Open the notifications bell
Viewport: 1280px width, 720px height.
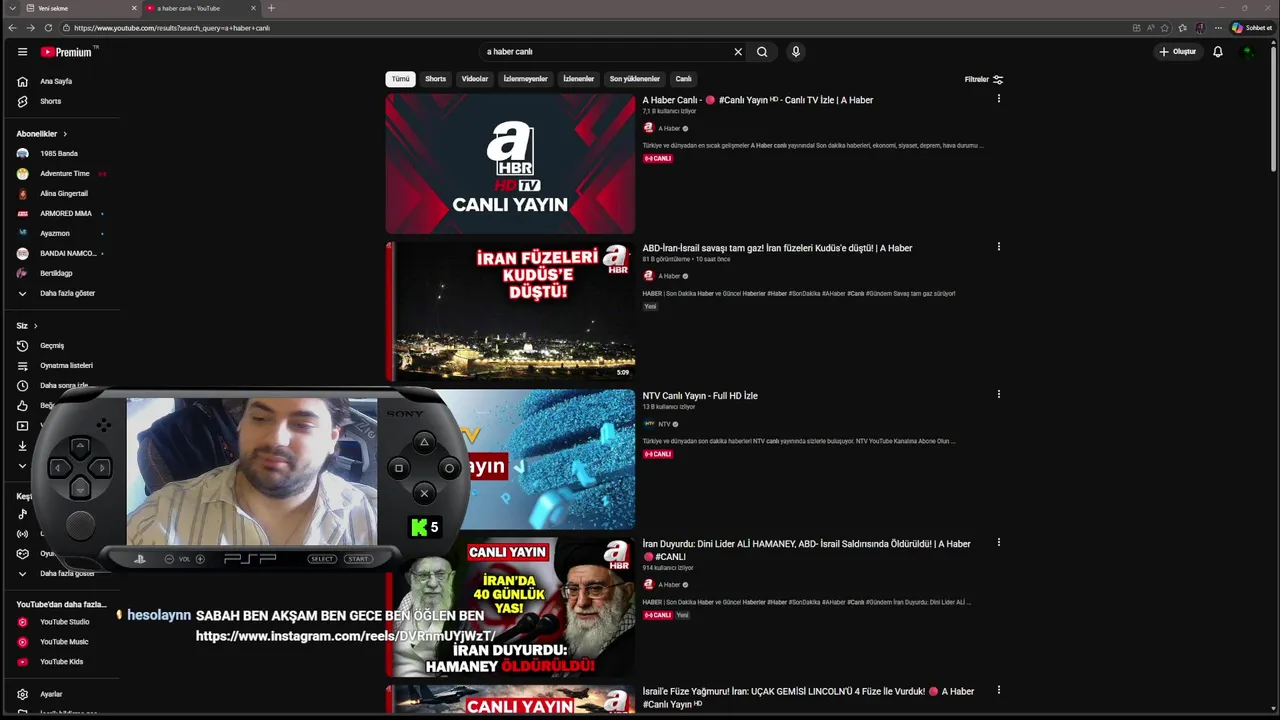pyautogui.click(x=1218, y=52)
